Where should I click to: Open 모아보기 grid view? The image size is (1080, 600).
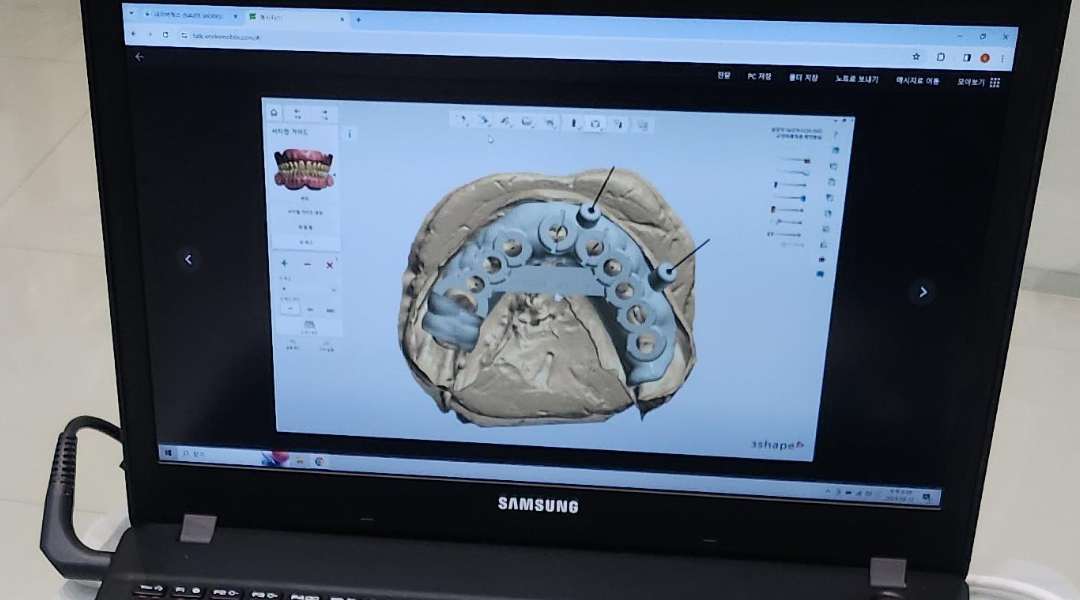point(977,82)
